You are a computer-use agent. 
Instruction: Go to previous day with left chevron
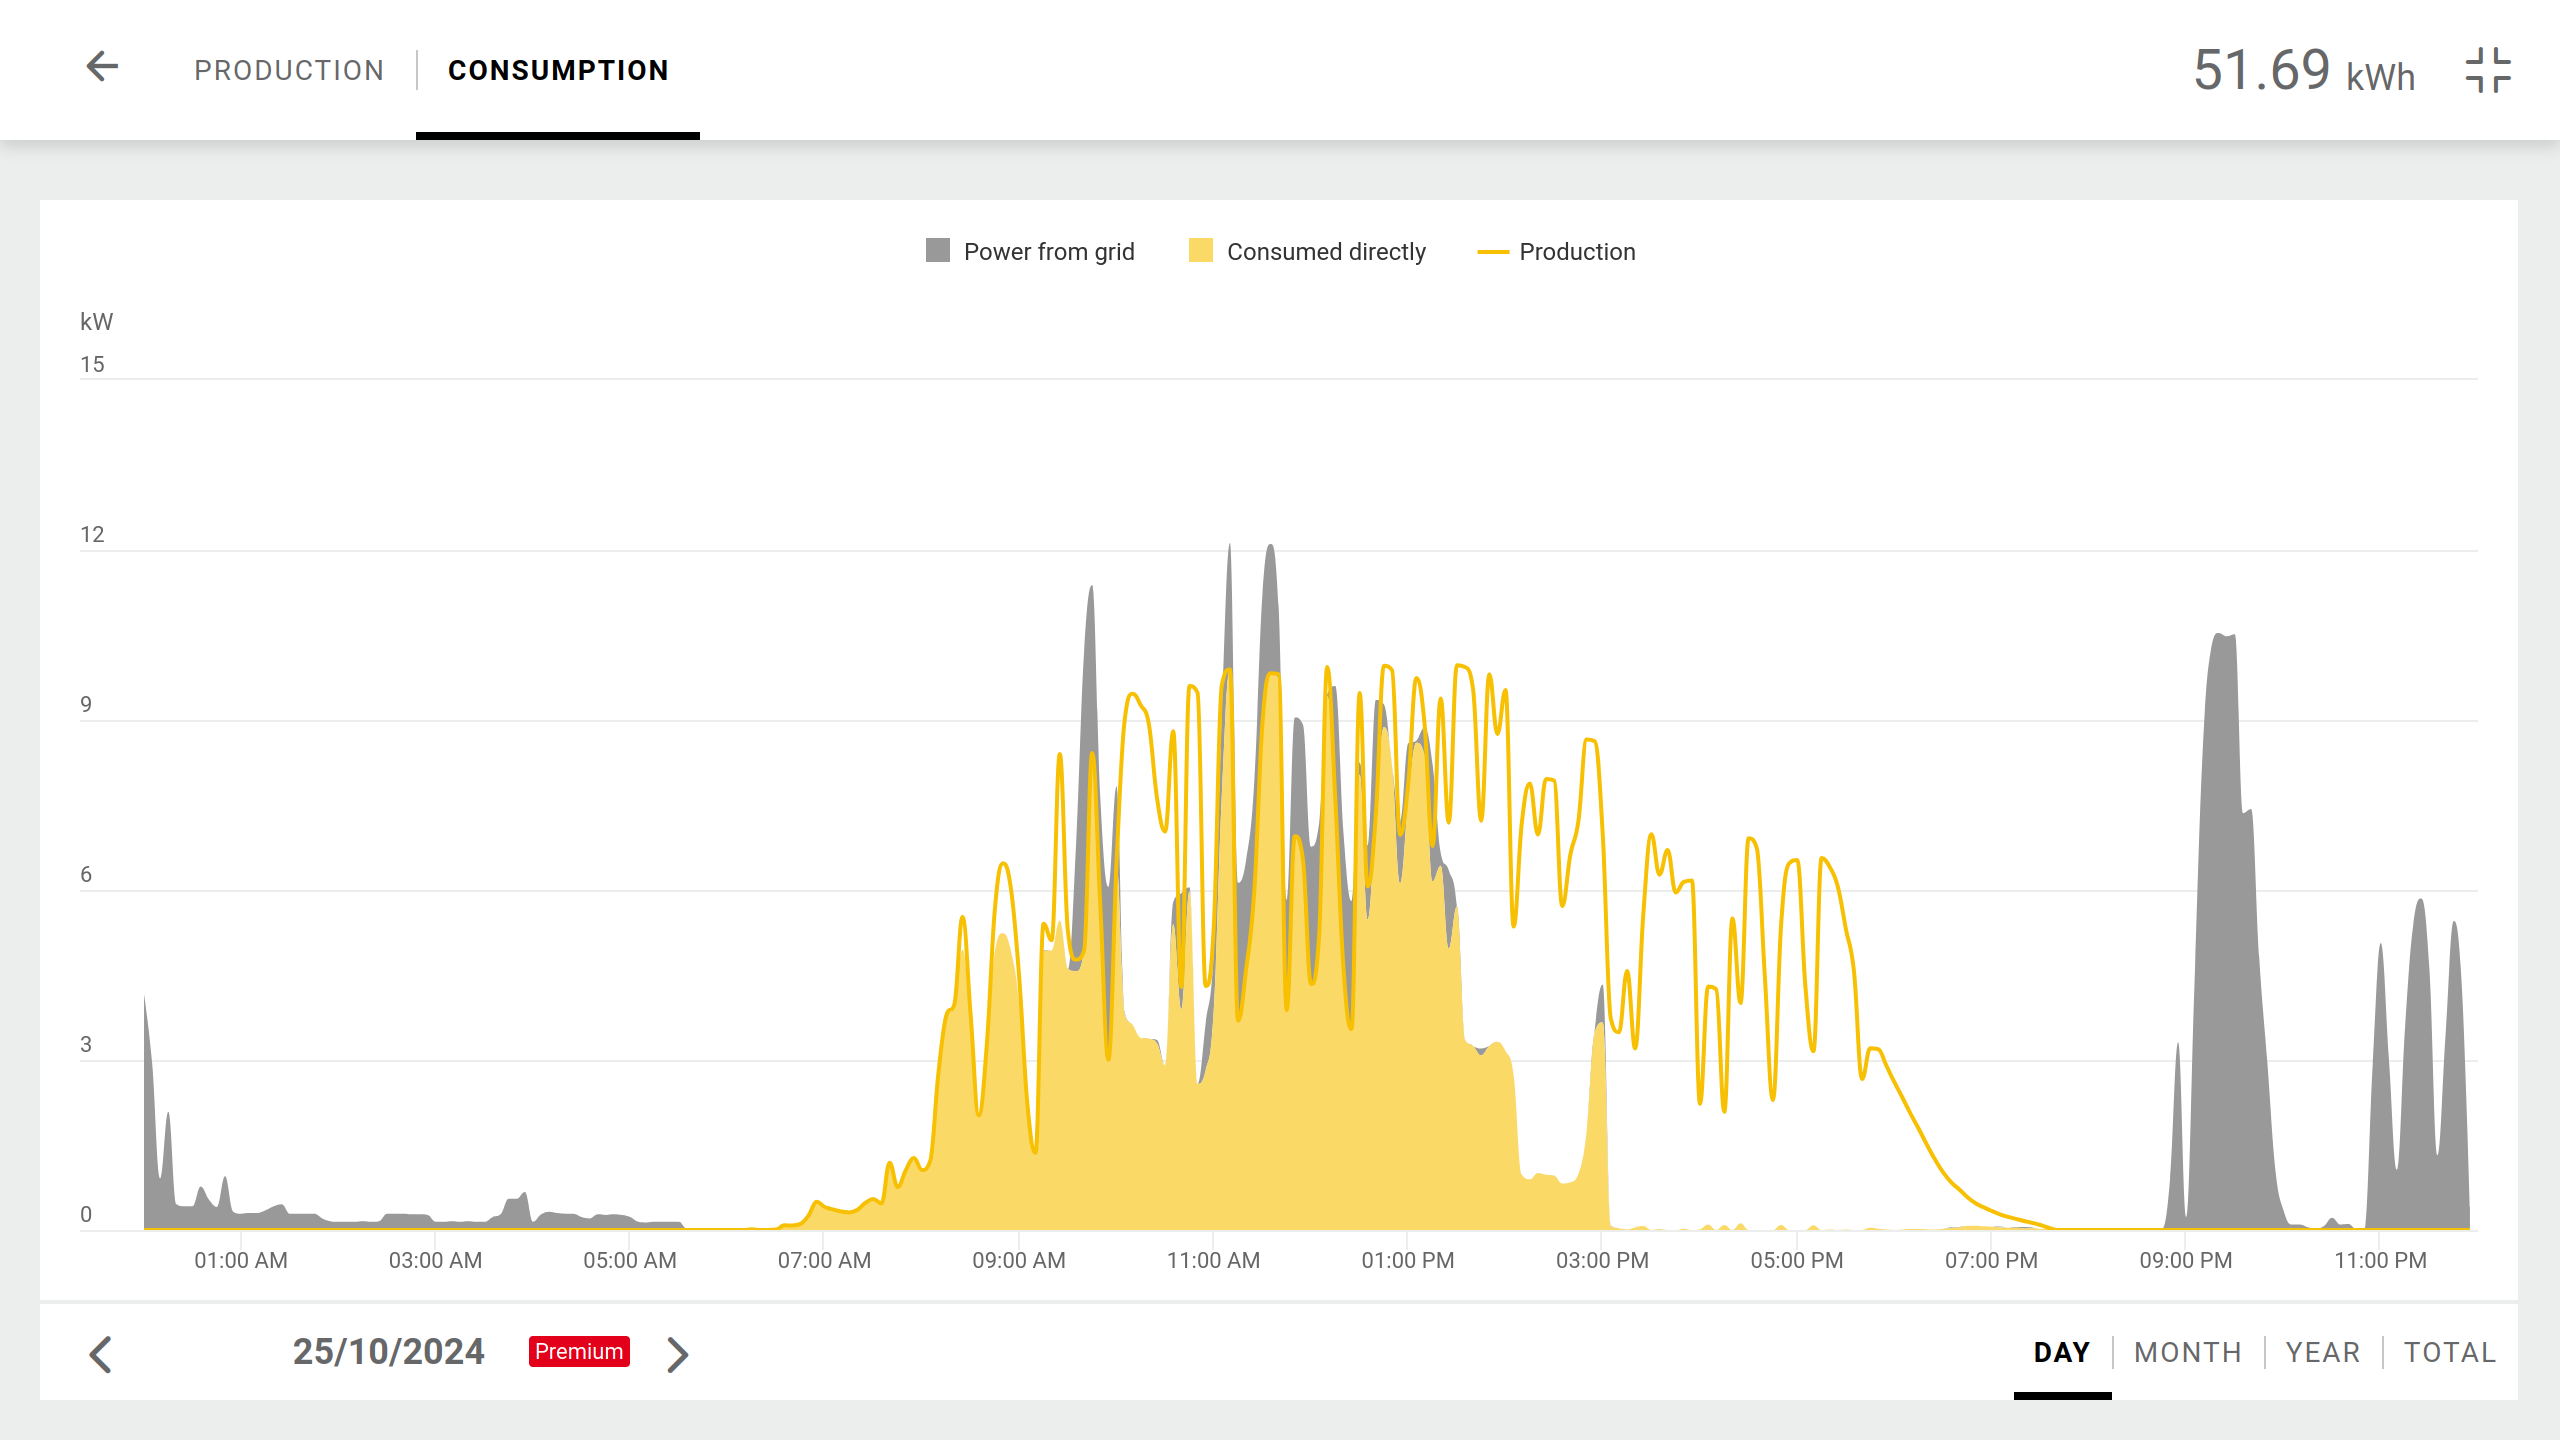coord(100,1354)
